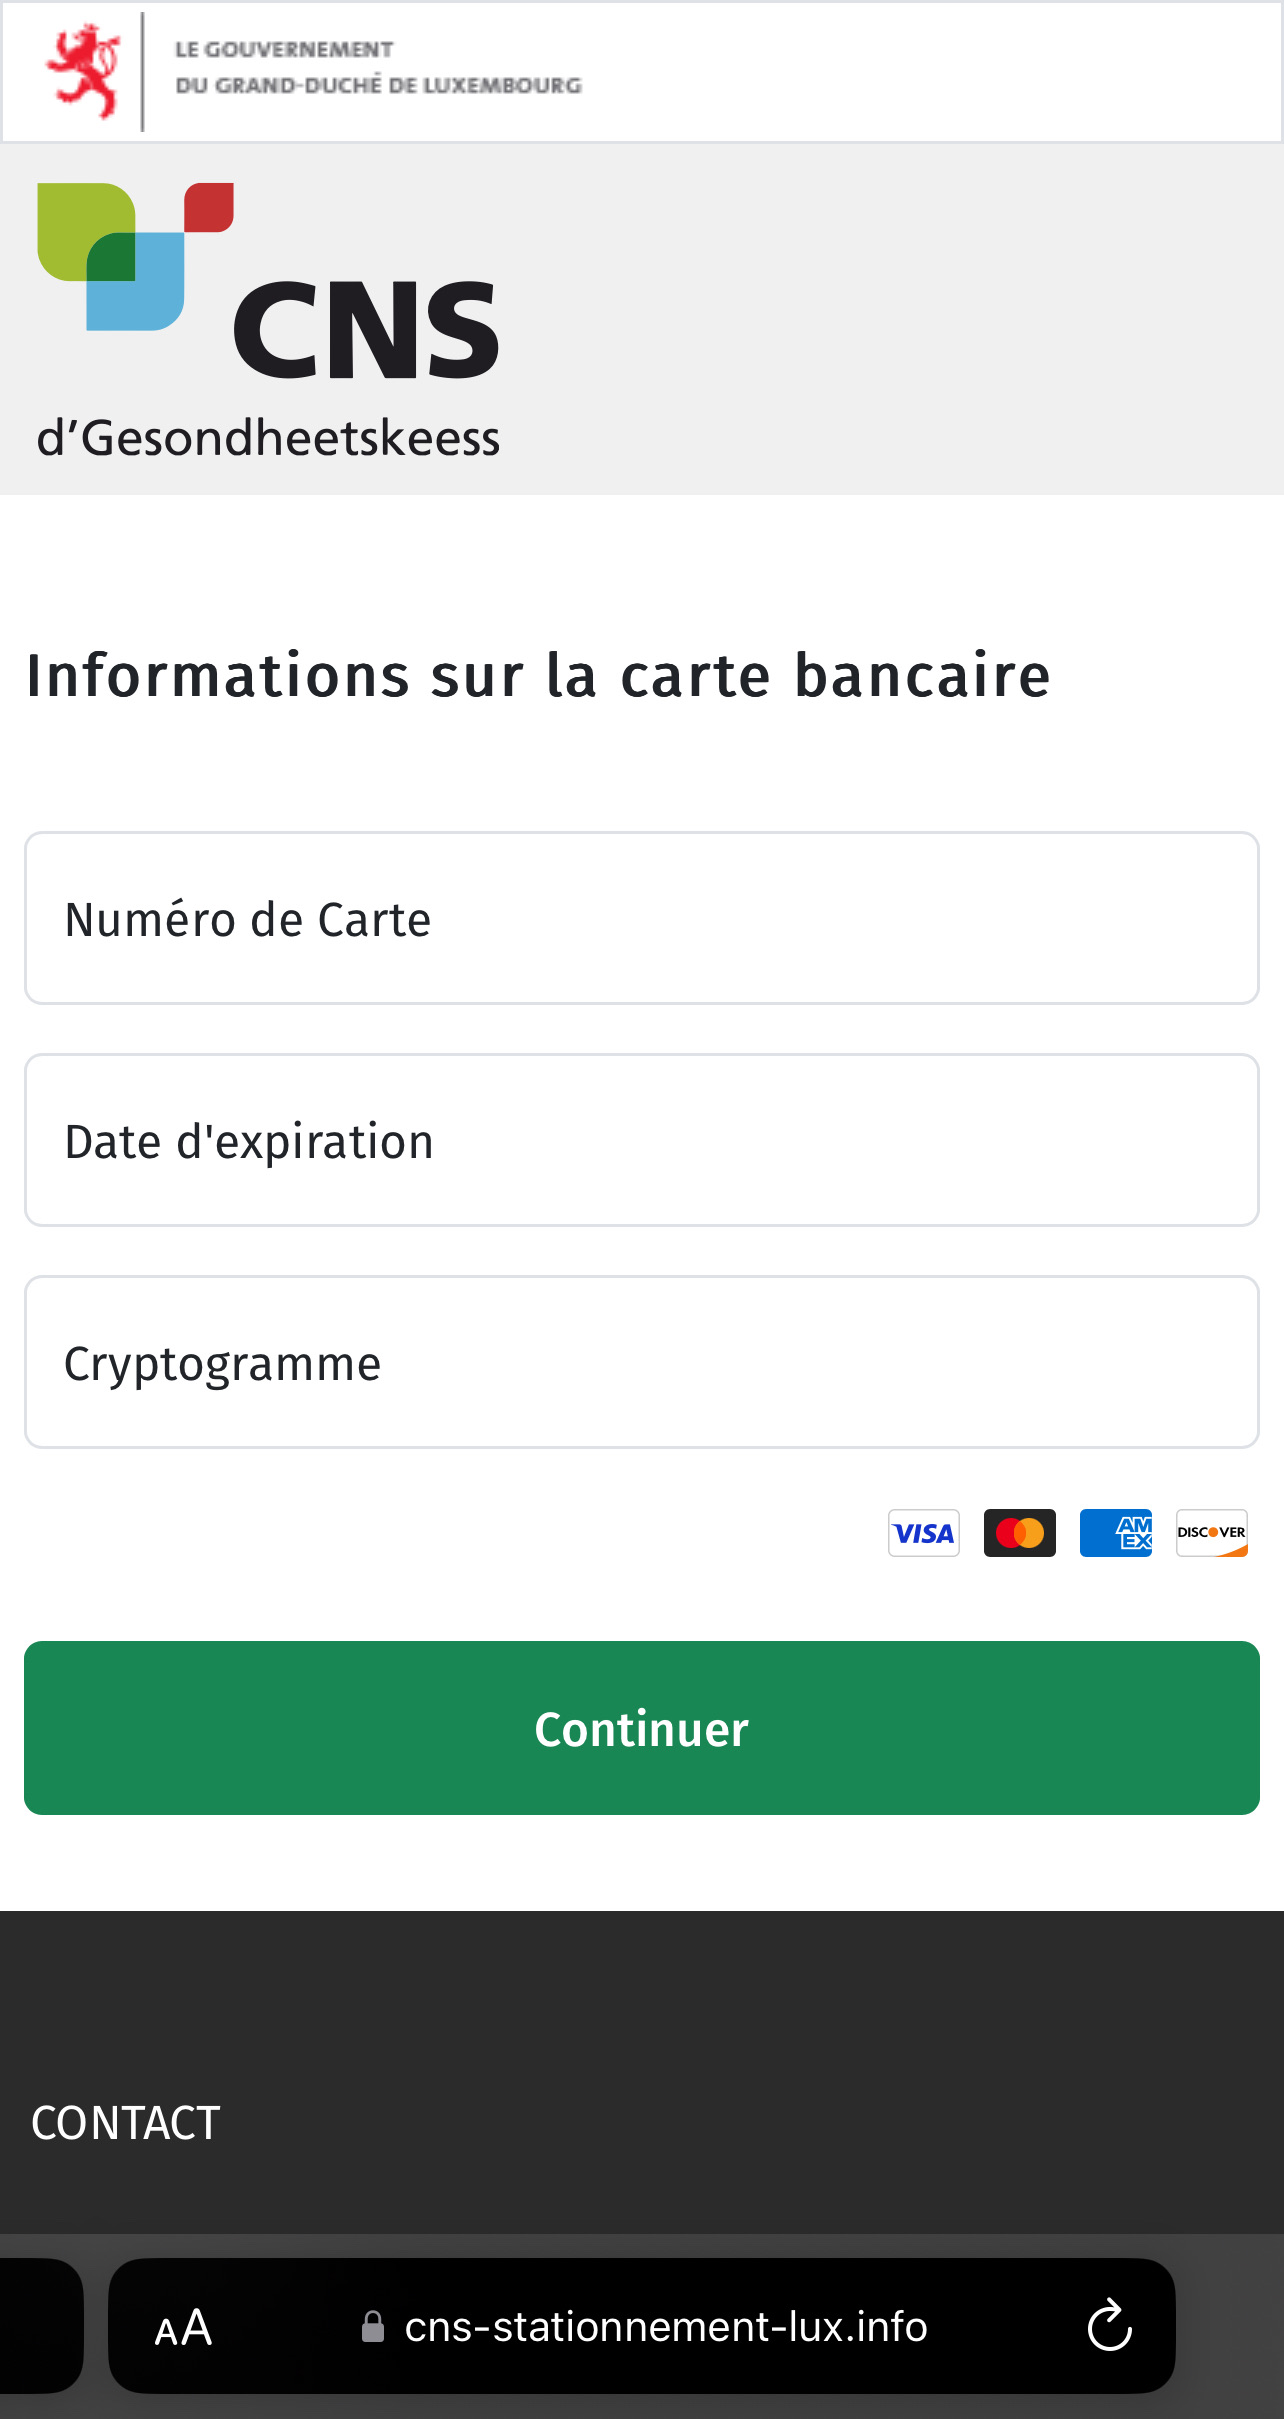The height and width of the screenshot is (2419, 1284).
Task: Switch to the adjacent tab at left
Action: 40,2327
